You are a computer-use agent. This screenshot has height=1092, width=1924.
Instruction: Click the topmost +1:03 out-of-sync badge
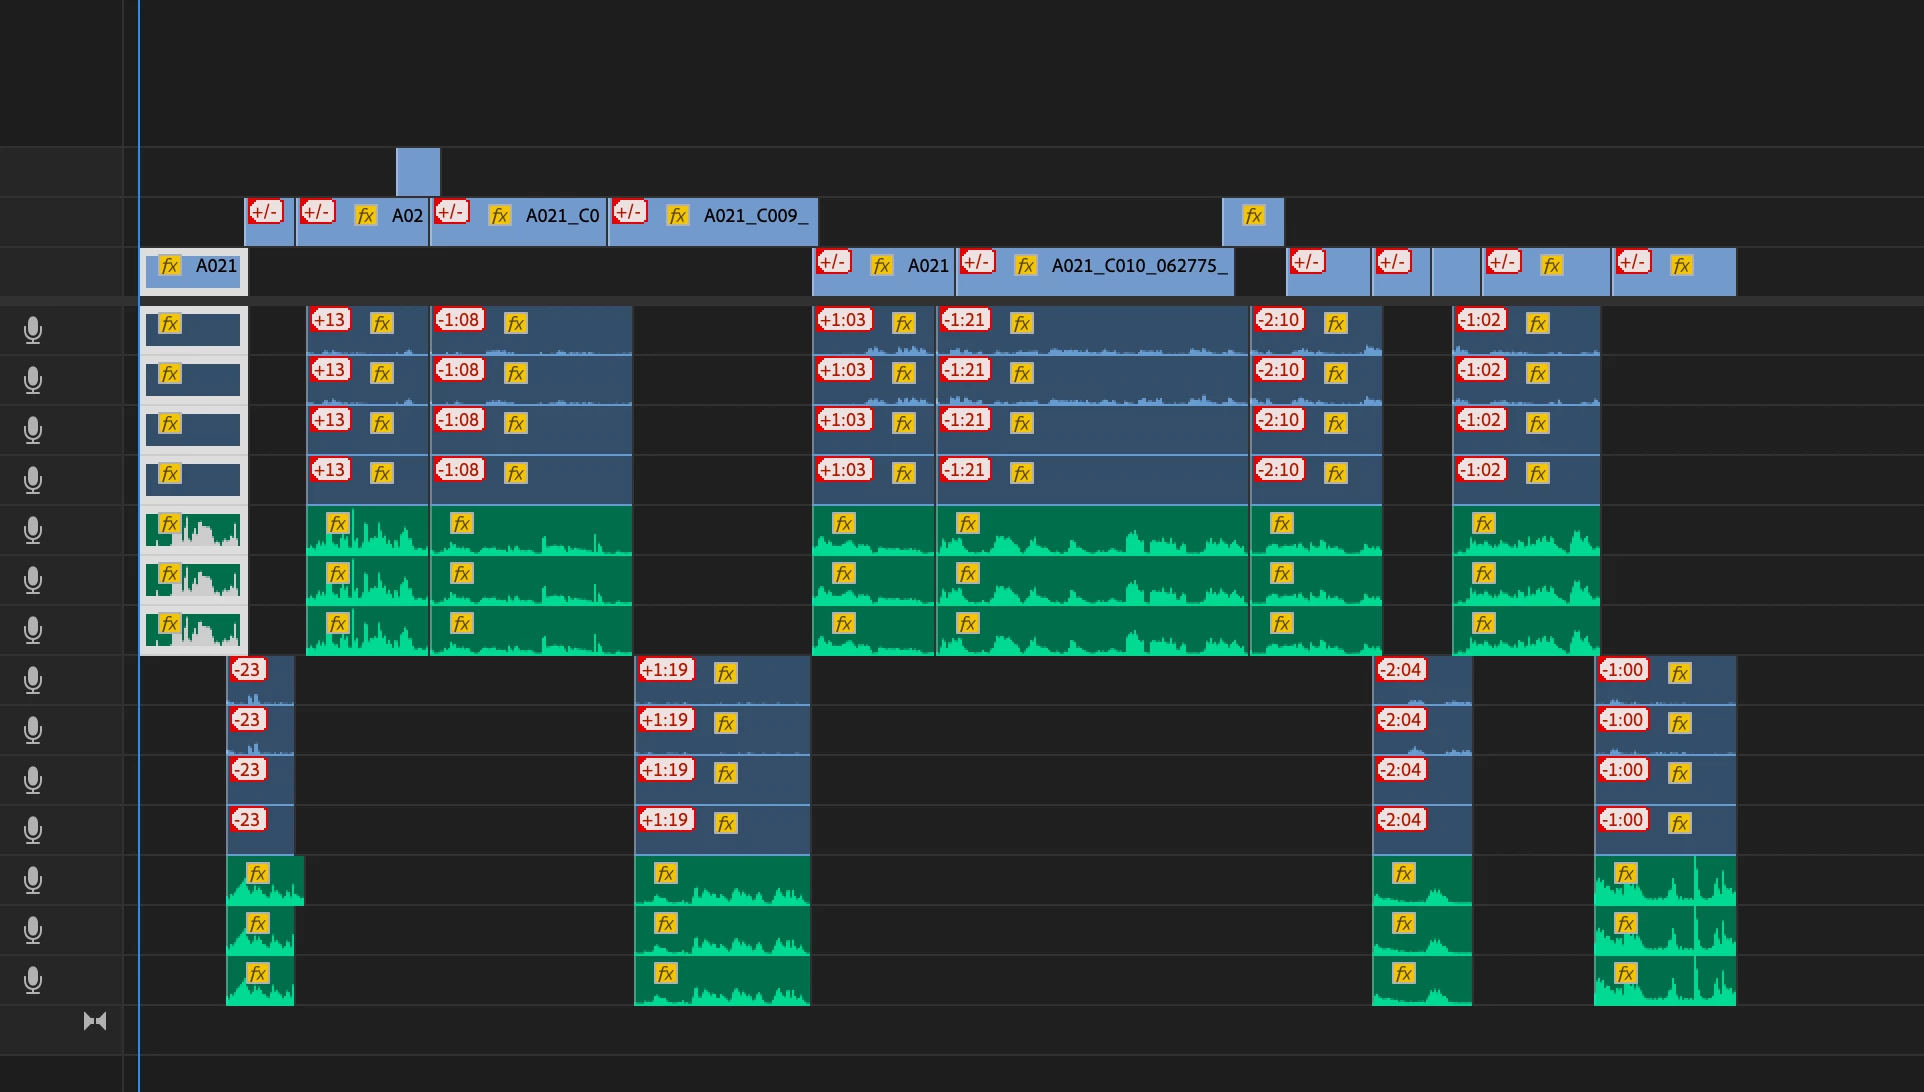(x=844, y=320)
